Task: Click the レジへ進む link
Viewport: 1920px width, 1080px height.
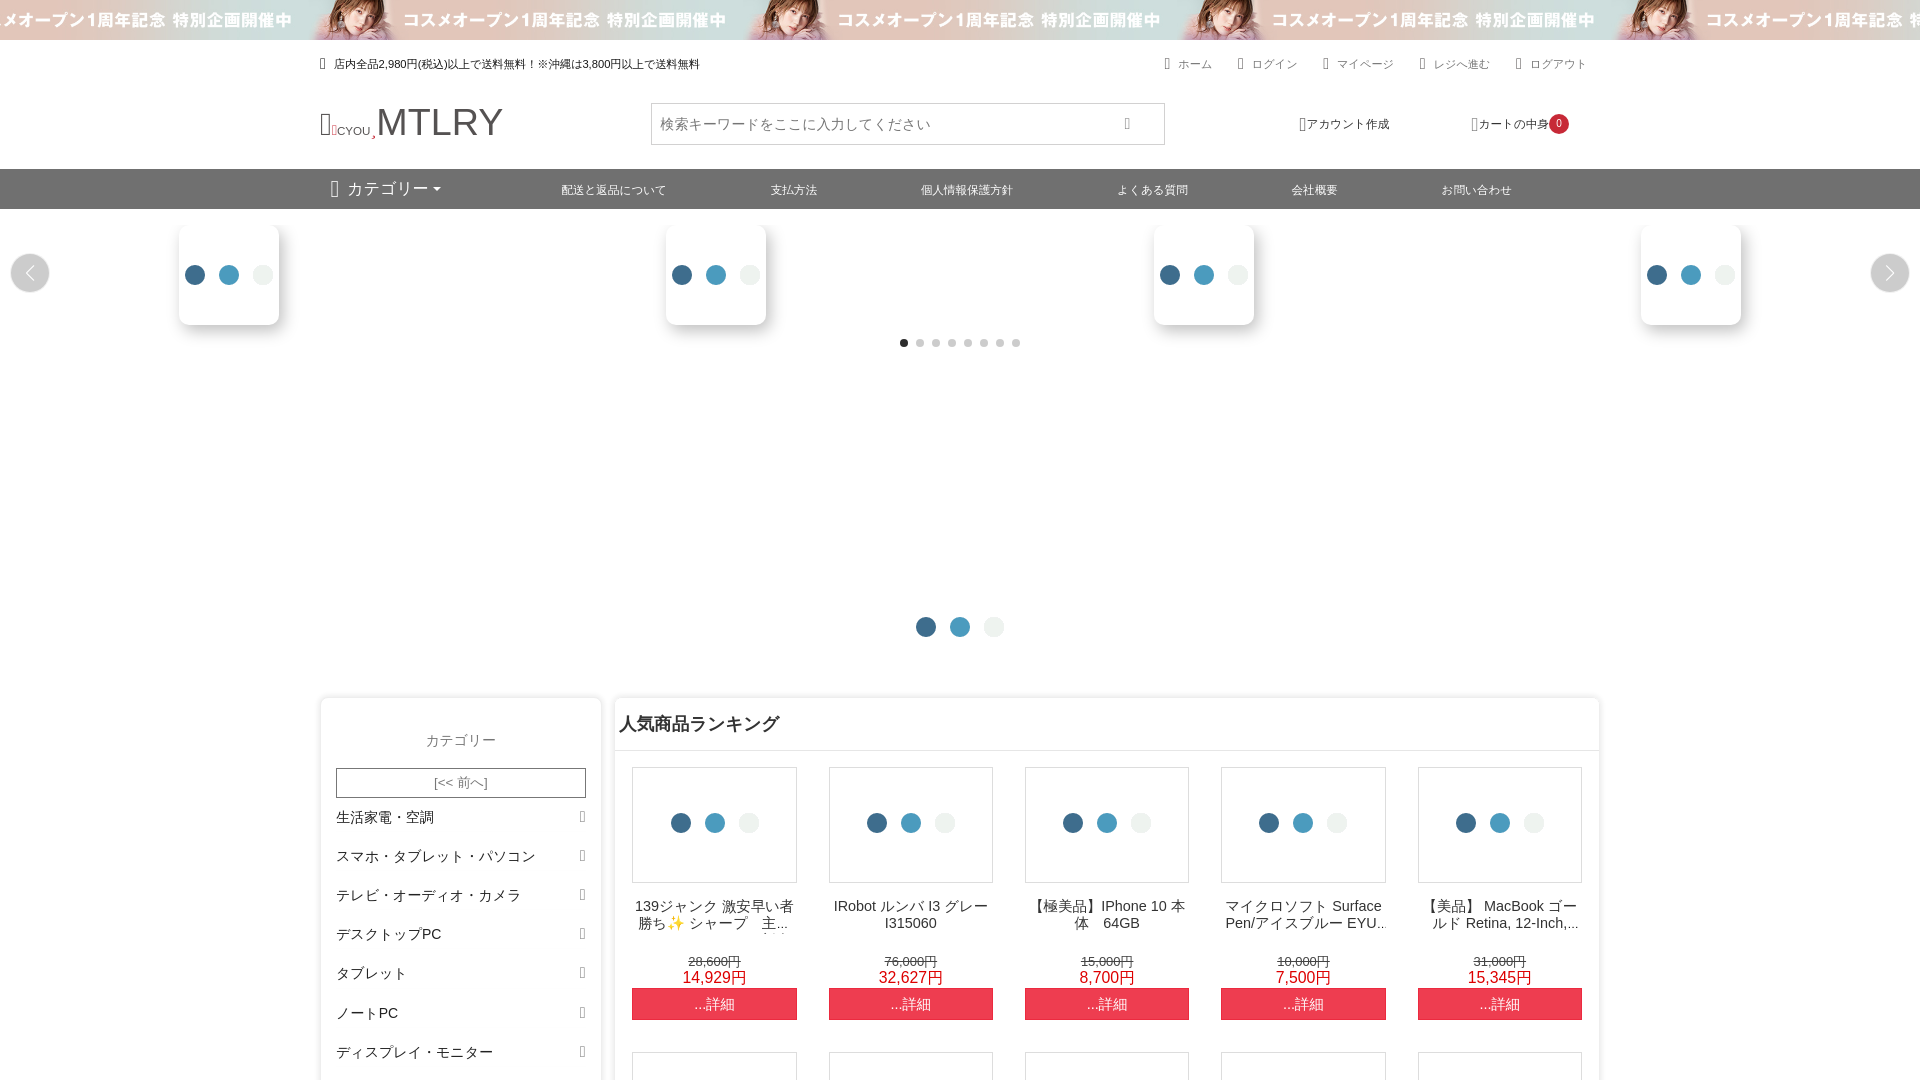Action: tap(1461, 64)
